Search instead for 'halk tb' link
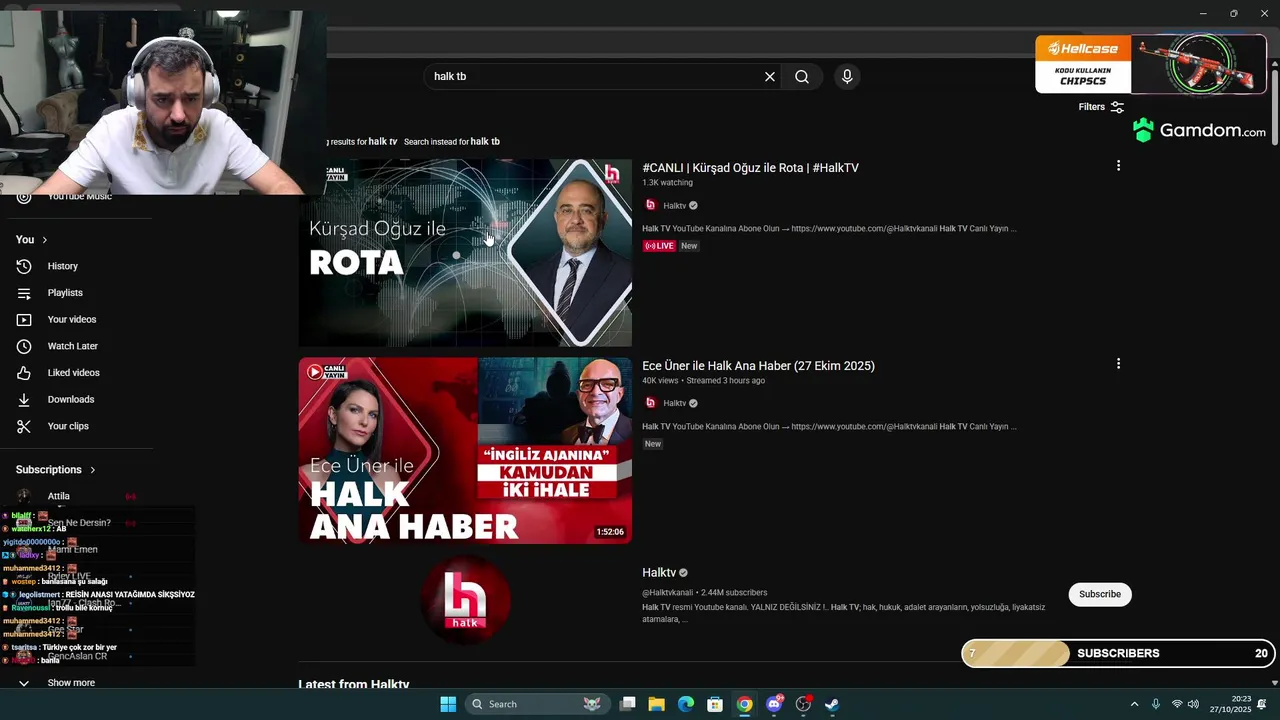 pyautogui.click(x=485, y=142)
